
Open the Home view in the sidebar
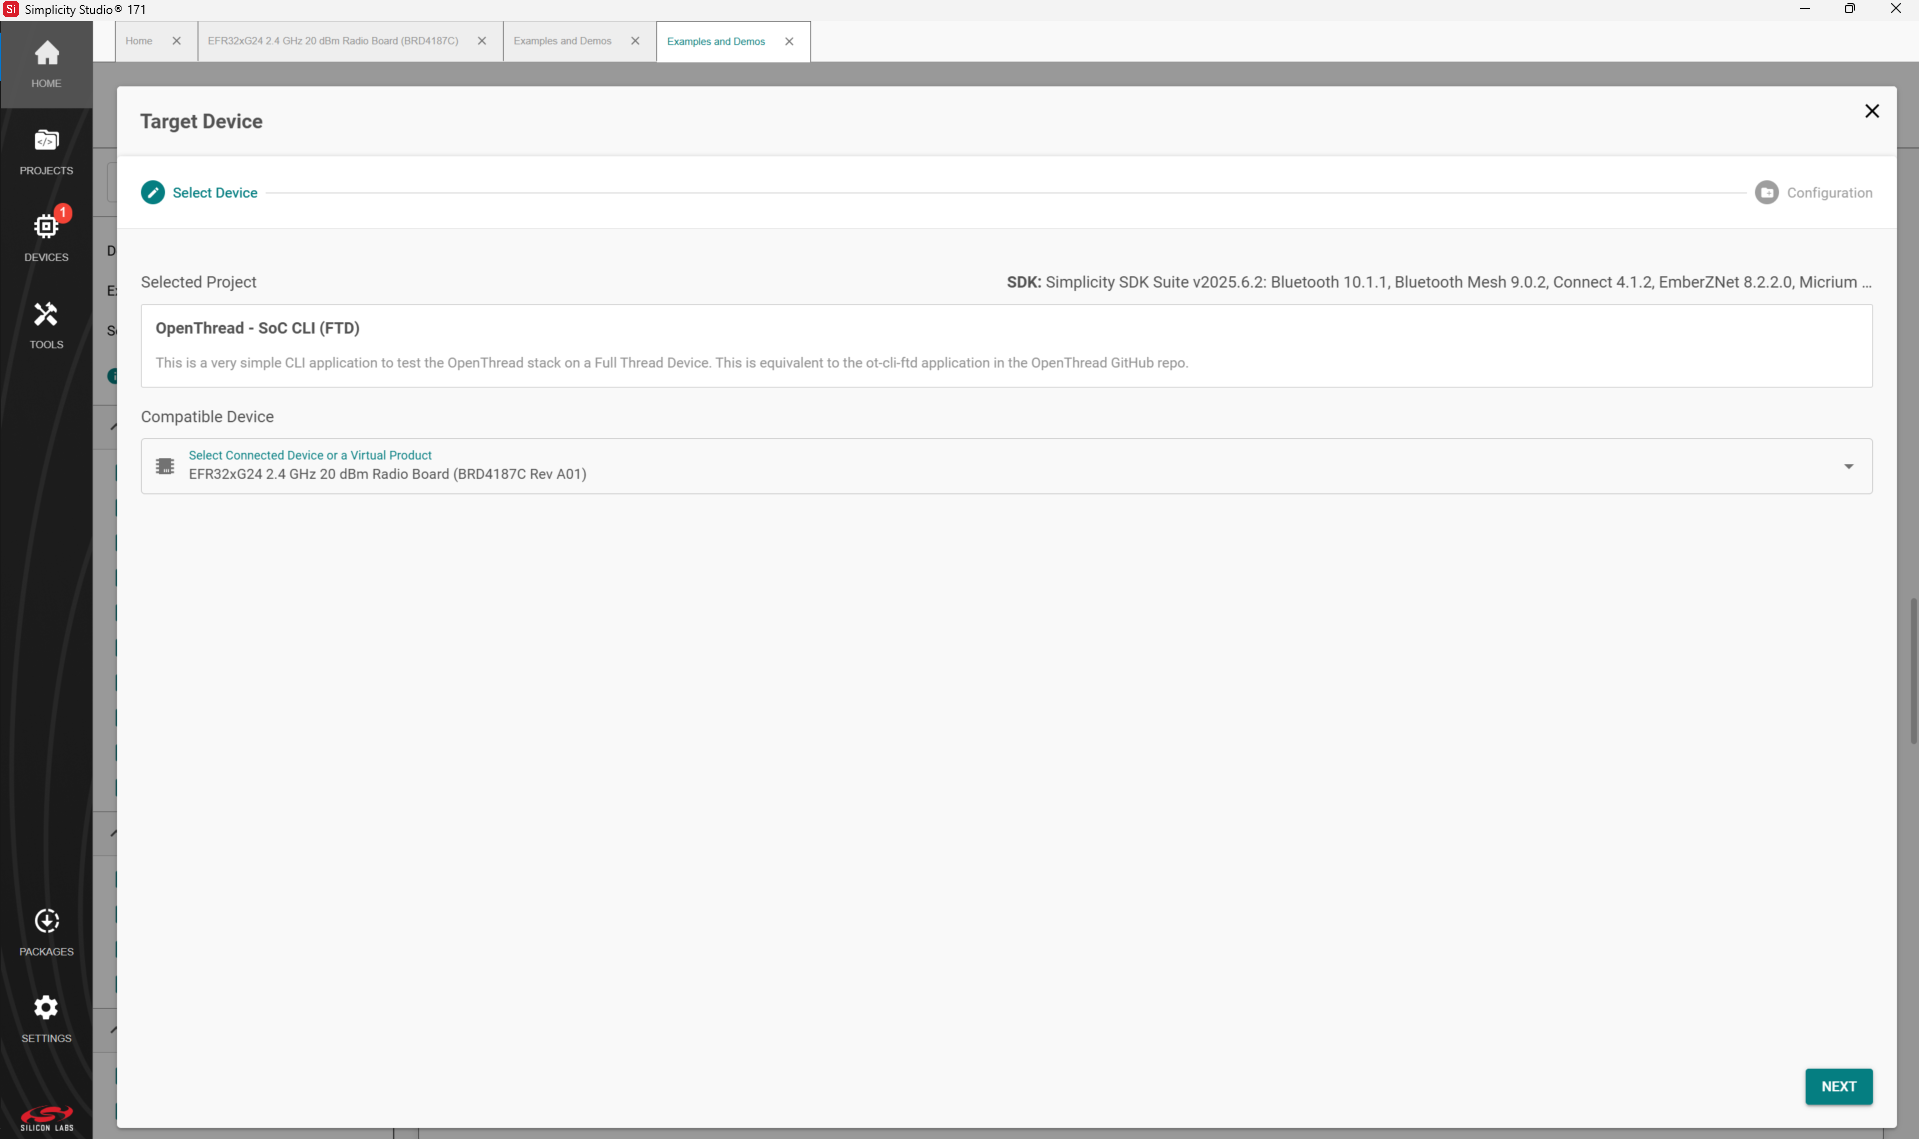tap(46, 65)
